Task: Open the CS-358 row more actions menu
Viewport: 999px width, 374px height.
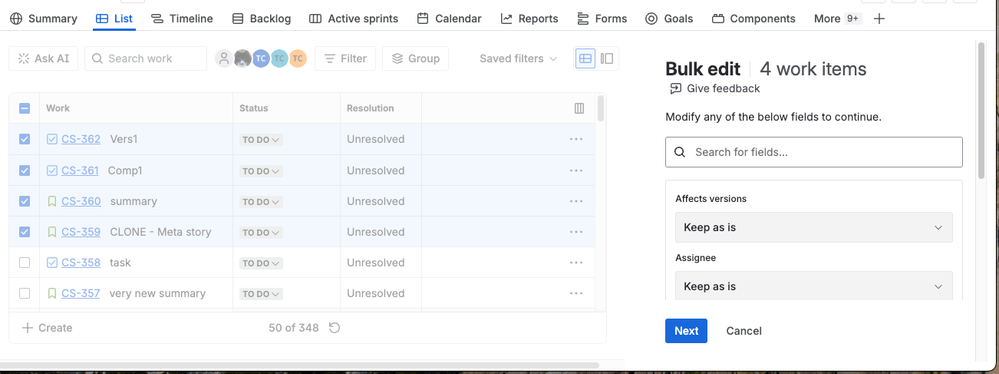Action: [x=576, y=263]
